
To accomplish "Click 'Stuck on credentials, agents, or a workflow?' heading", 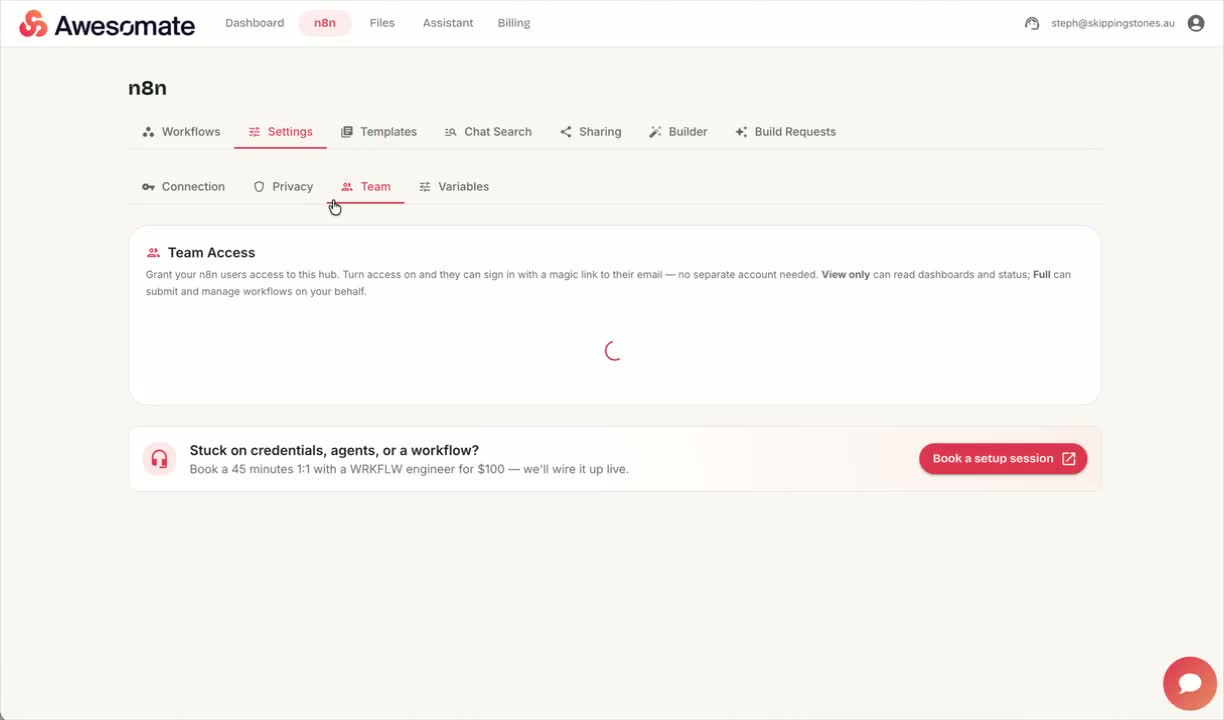I will coord(334,451).
